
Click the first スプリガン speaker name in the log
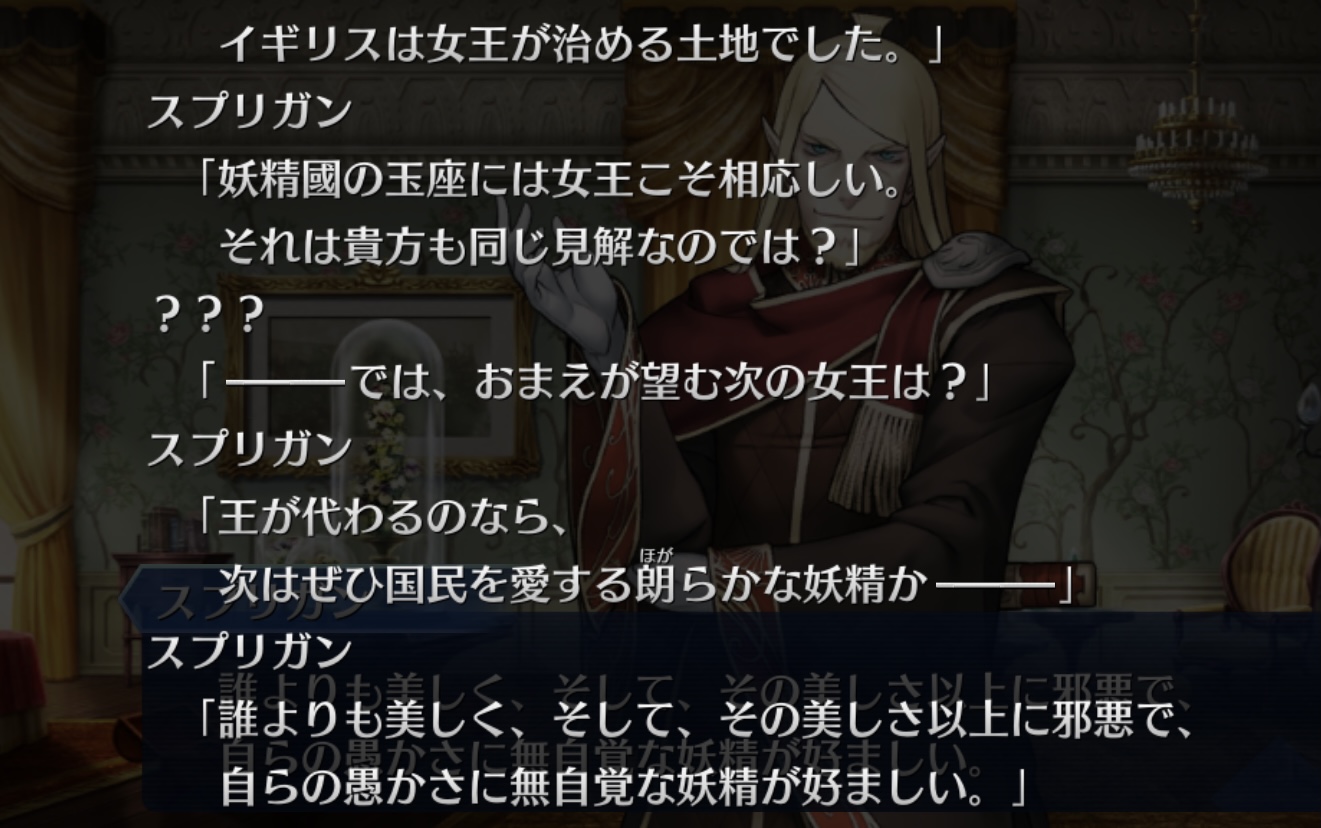pos(249,110)
